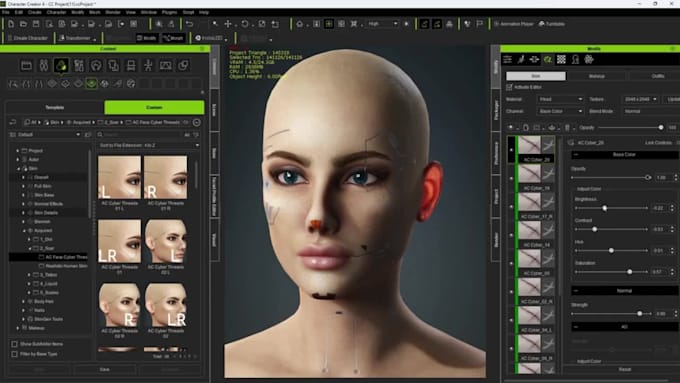Toggle visibility of AC Cyber_05 layer
Image resolution: width=680 pixels, height=383 pixels.
click(511, 263)
